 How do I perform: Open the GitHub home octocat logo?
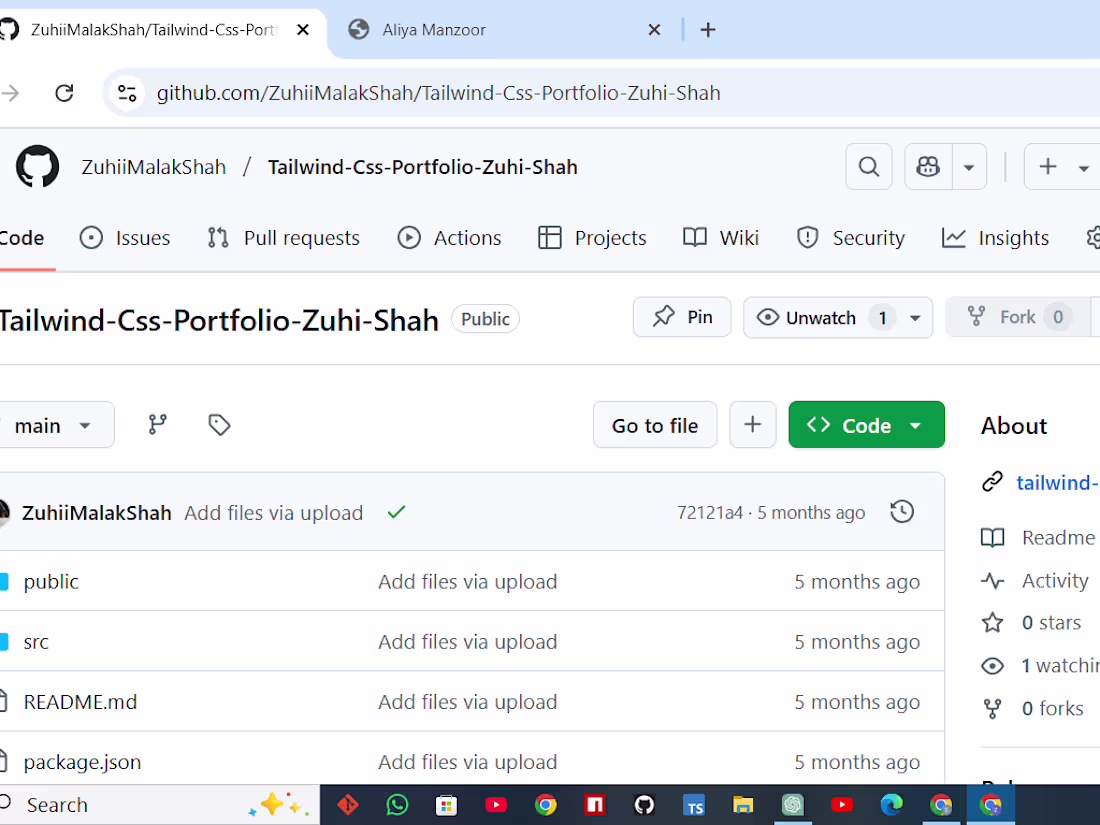click(x=37, y=166)
